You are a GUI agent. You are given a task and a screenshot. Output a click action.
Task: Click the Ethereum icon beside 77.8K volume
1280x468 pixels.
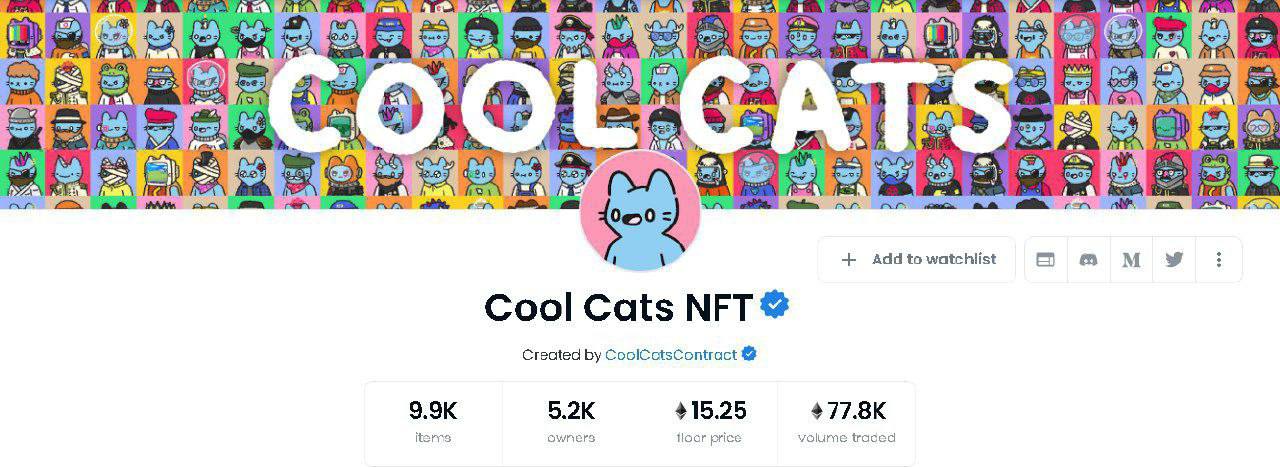[817, 411]
